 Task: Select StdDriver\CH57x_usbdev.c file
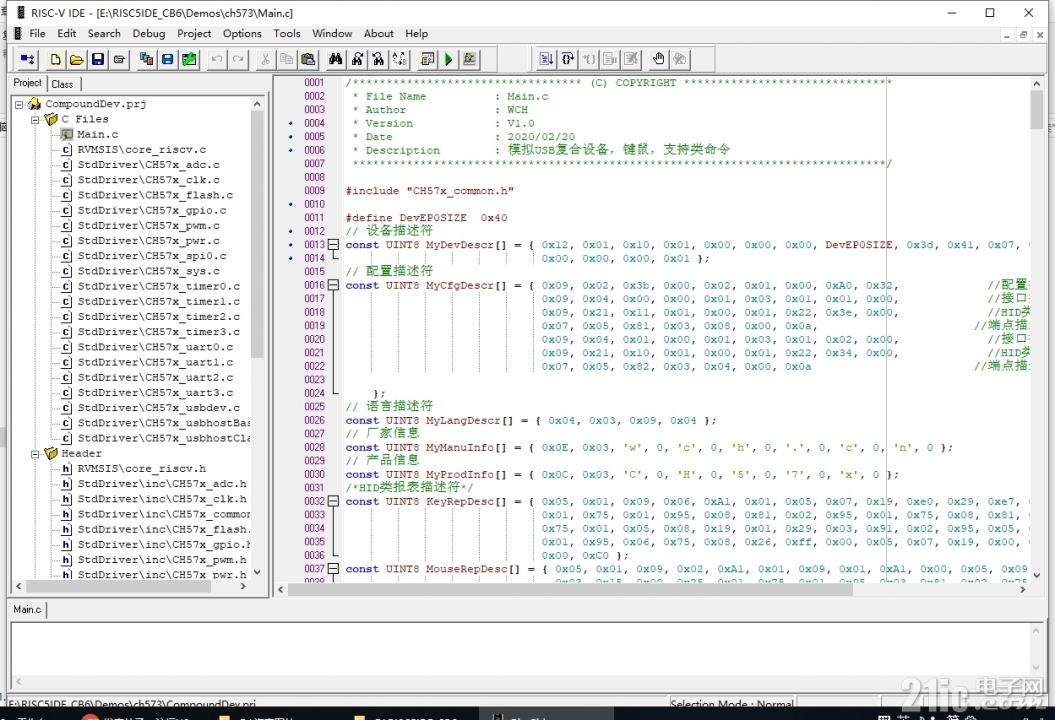158,408
